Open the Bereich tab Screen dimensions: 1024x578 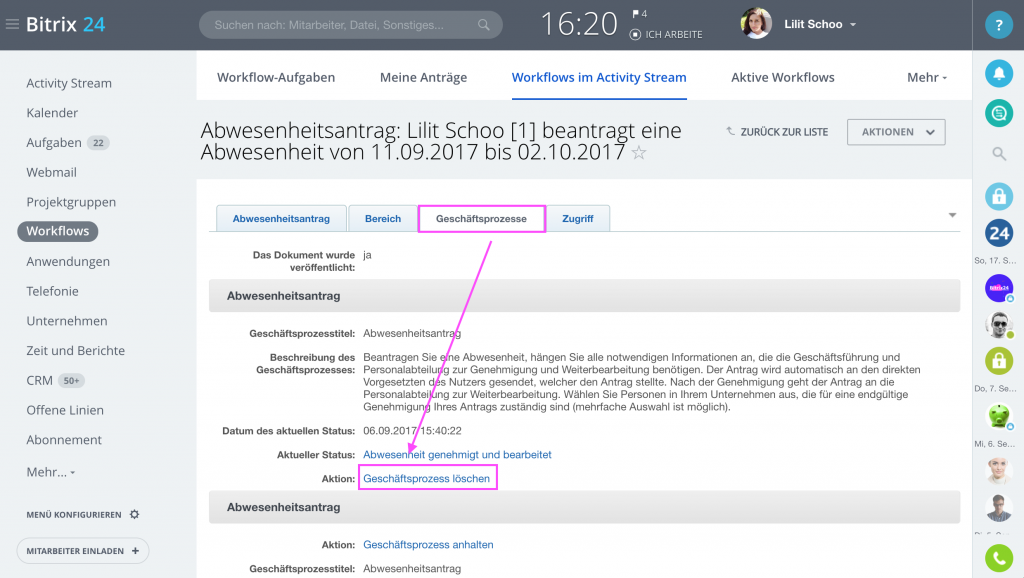[x=383, y=219]
